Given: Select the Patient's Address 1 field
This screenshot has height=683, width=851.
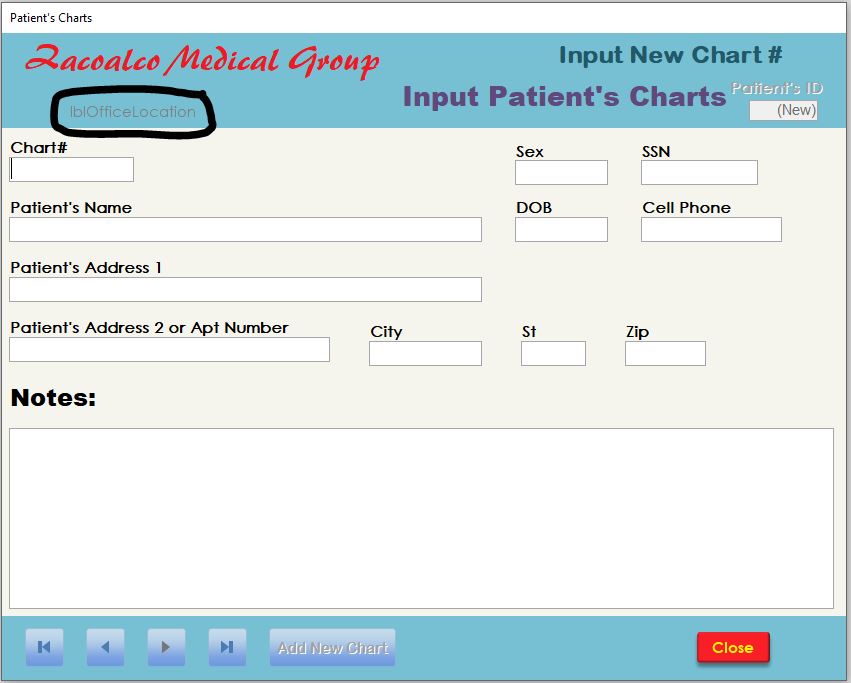Looking at the screenshot, I should 245,289.
